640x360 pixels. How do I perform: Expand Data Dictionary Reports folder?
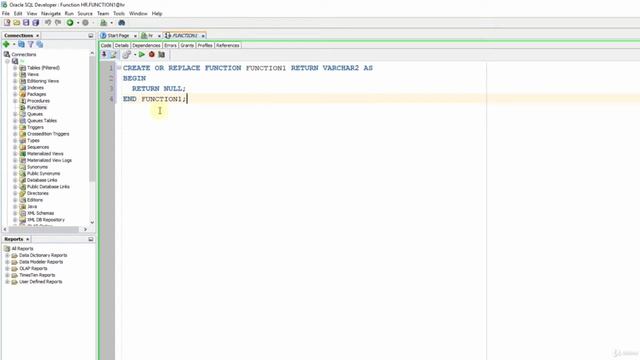click(7, 256)
